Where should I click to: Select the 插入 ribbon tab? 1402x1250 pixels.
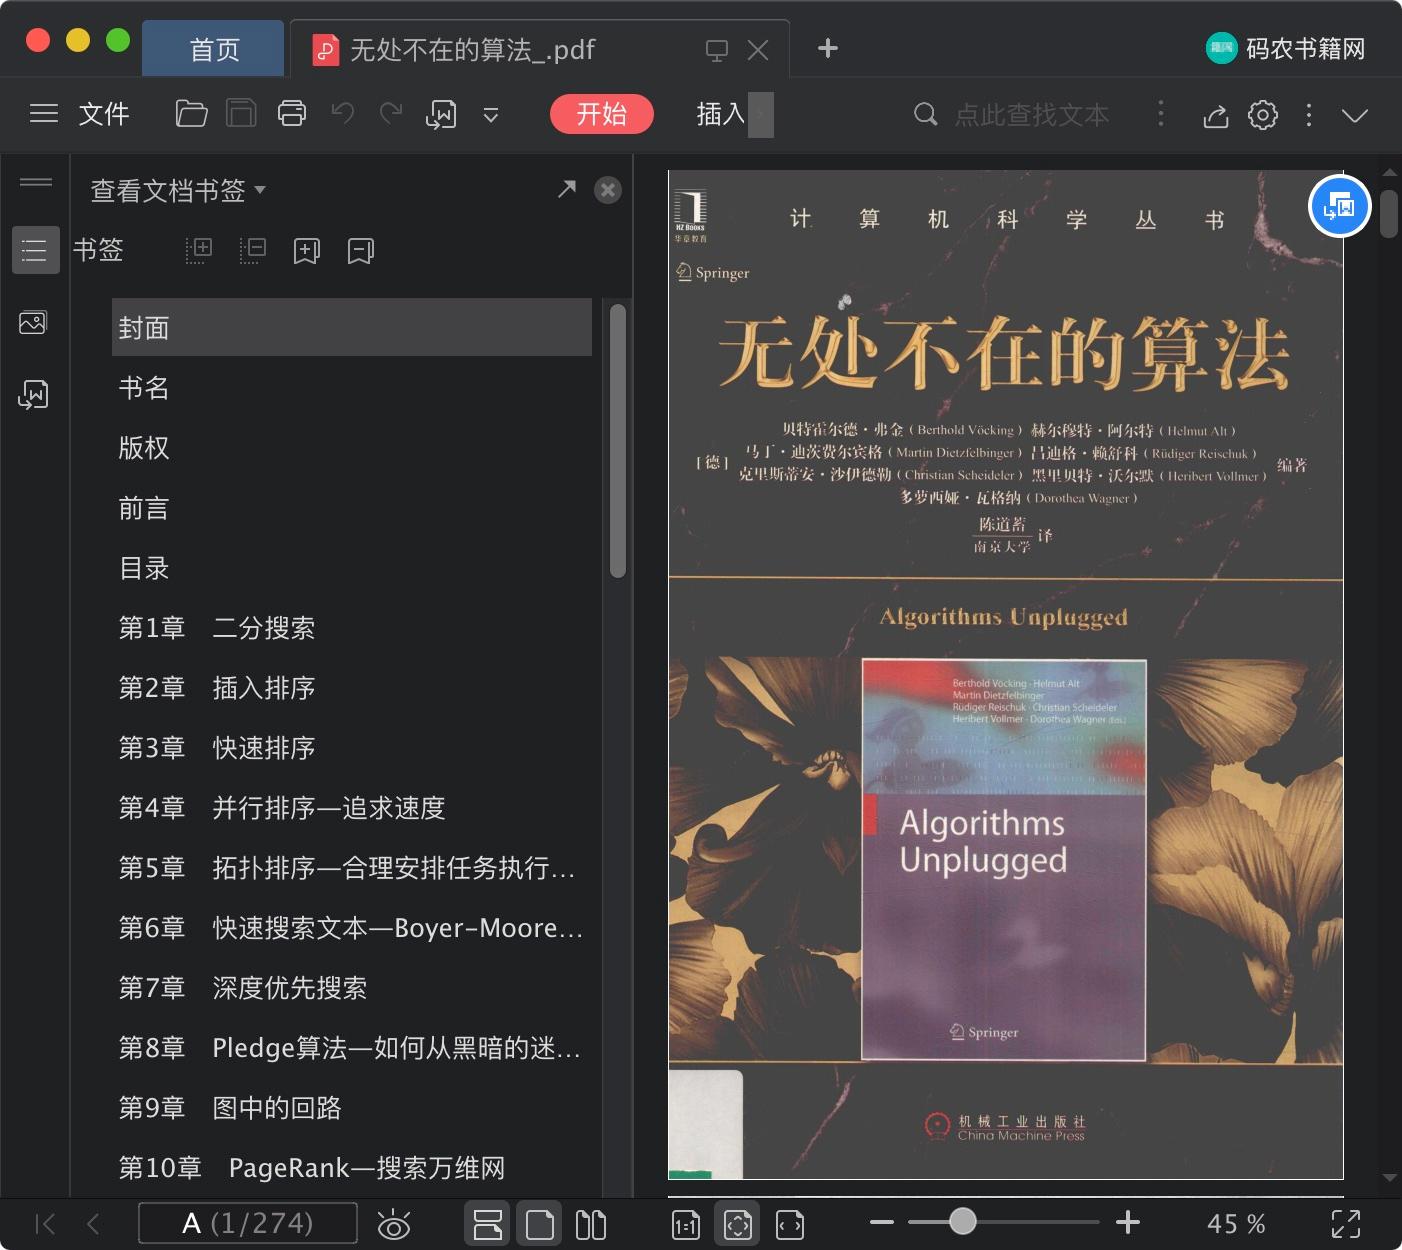[721, 114]
